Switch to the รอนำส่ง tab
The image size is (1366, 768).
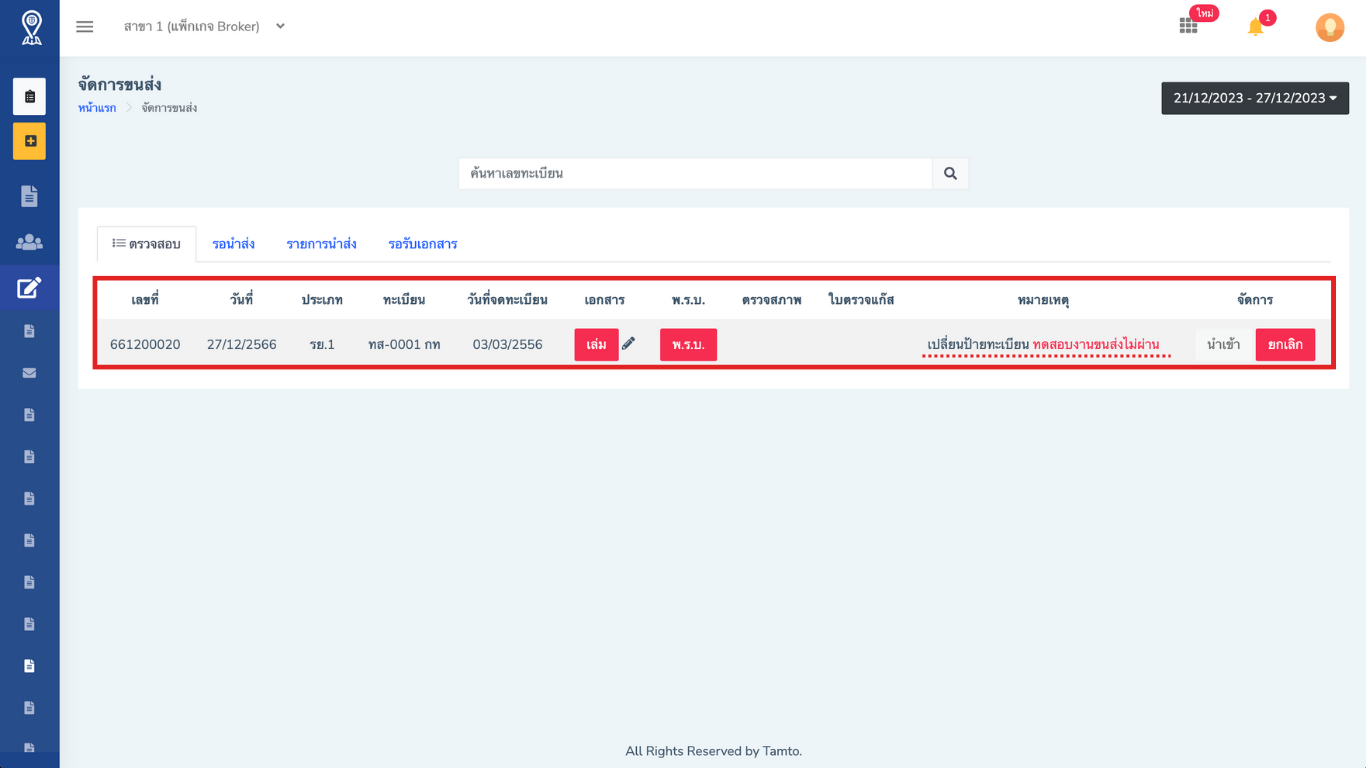pos(233,244)
